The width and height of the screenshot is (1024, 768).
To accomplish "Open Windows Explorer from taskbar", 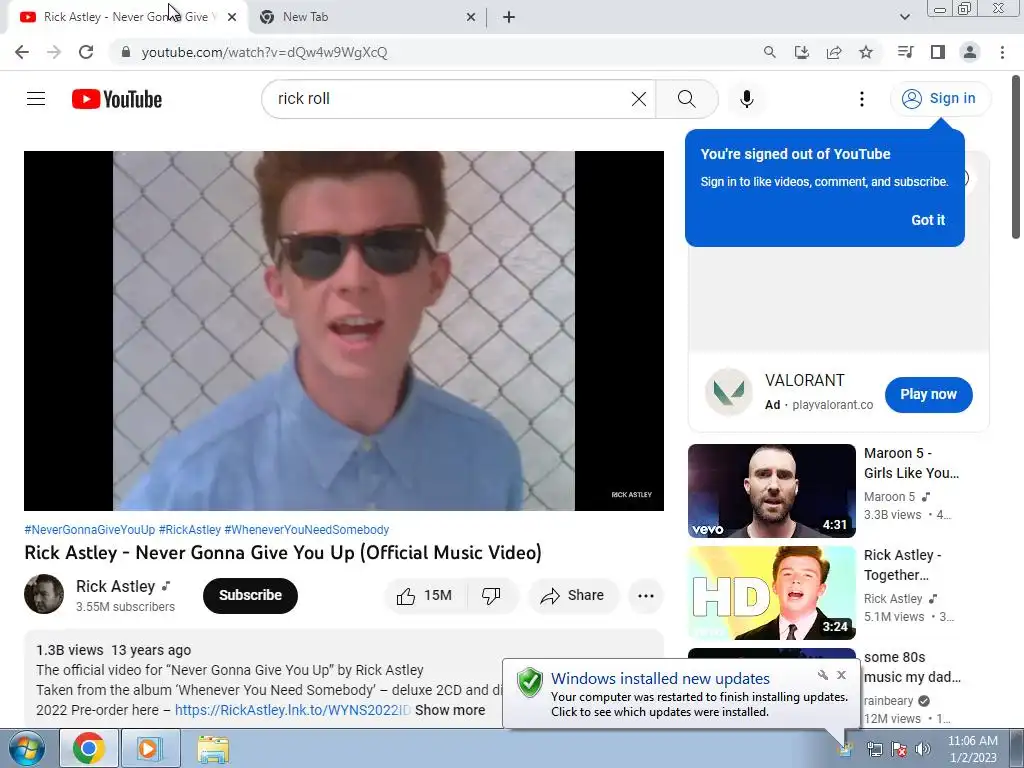I will [213, 748].
